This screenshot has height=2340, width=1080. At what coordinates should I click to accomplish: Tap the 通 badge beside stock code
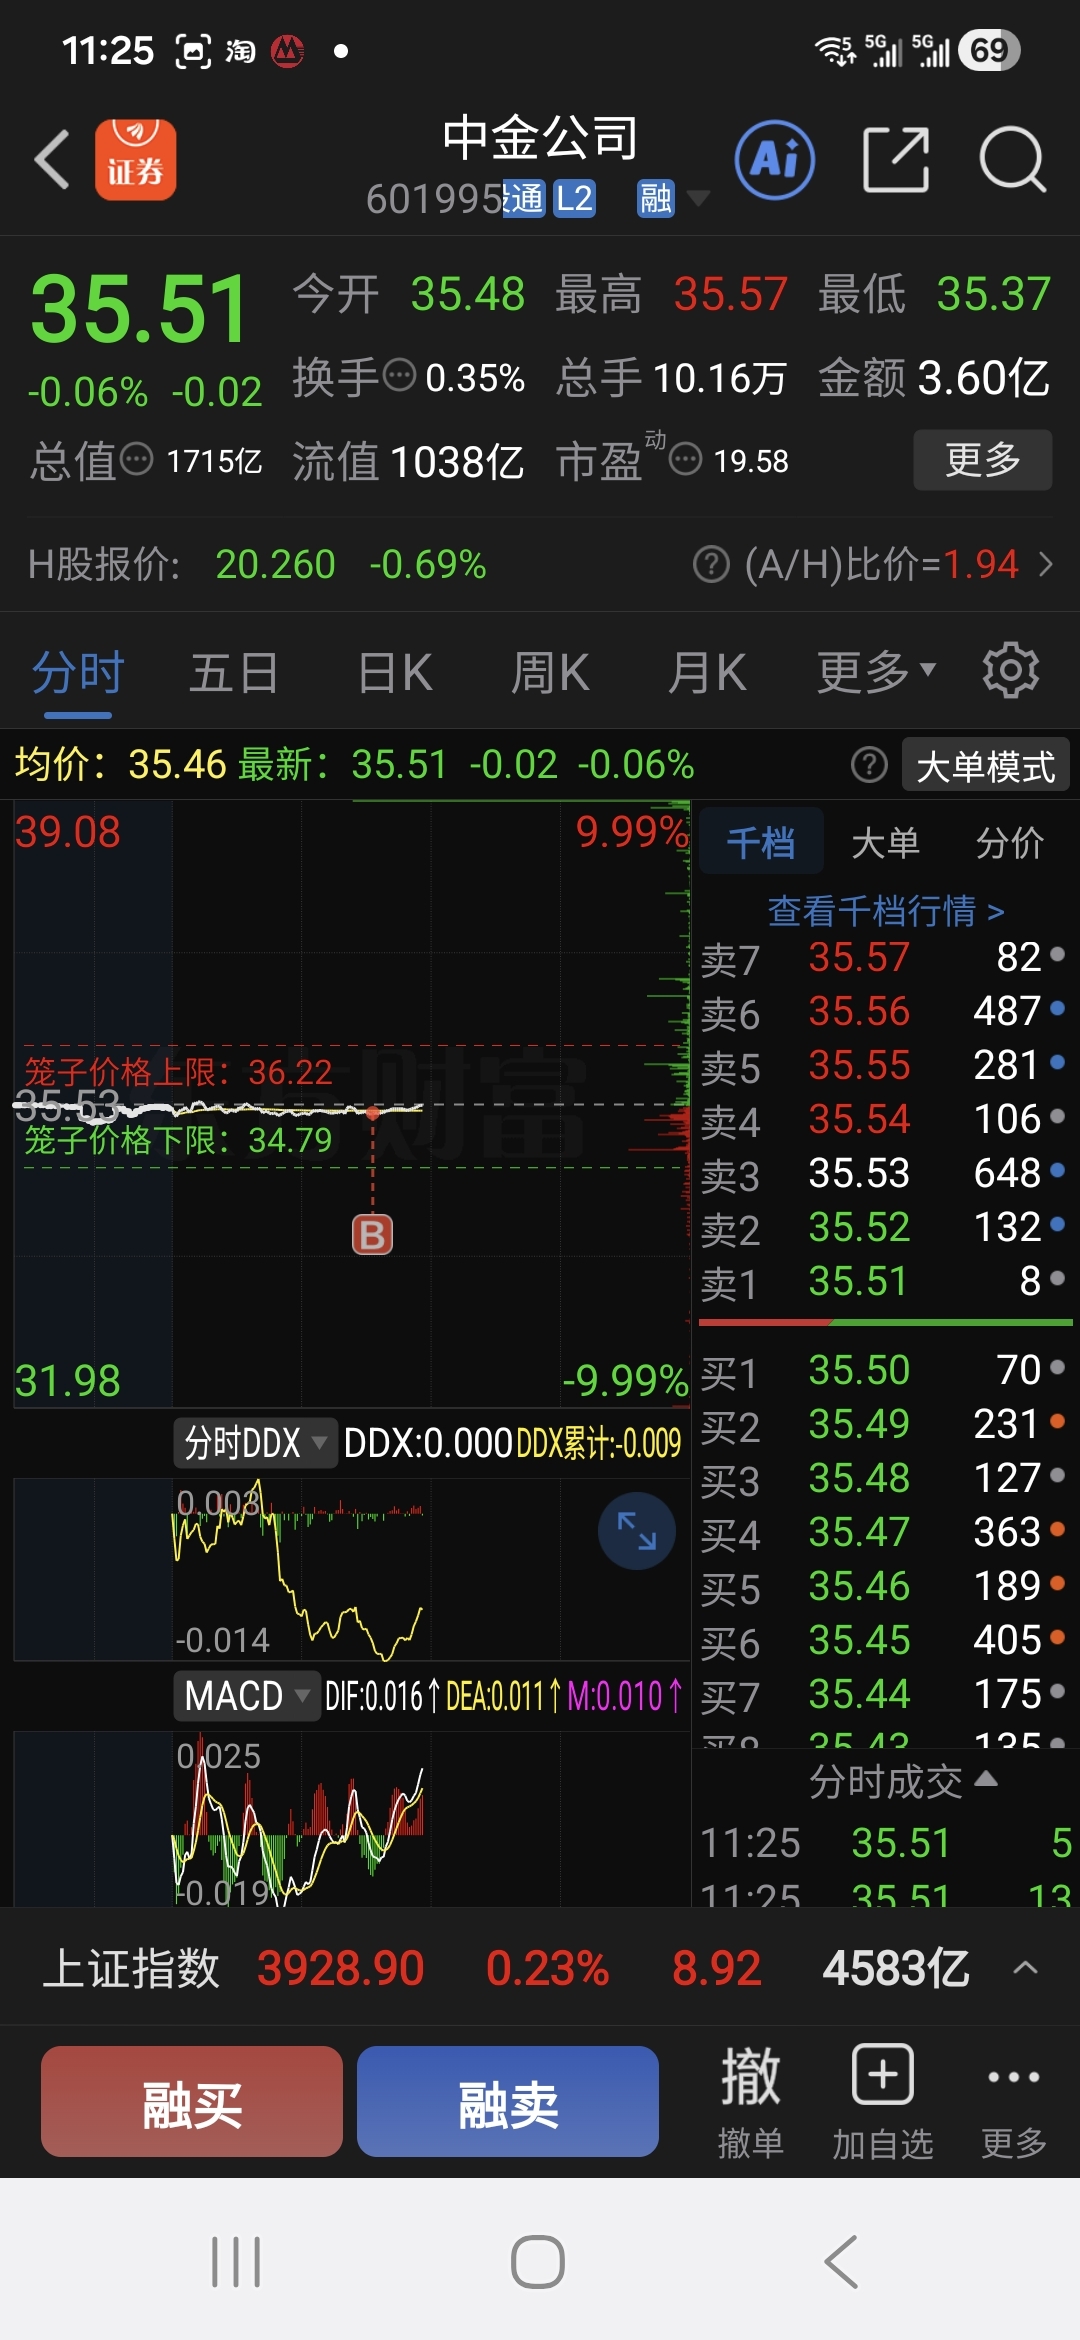click(x=524, y=199)
